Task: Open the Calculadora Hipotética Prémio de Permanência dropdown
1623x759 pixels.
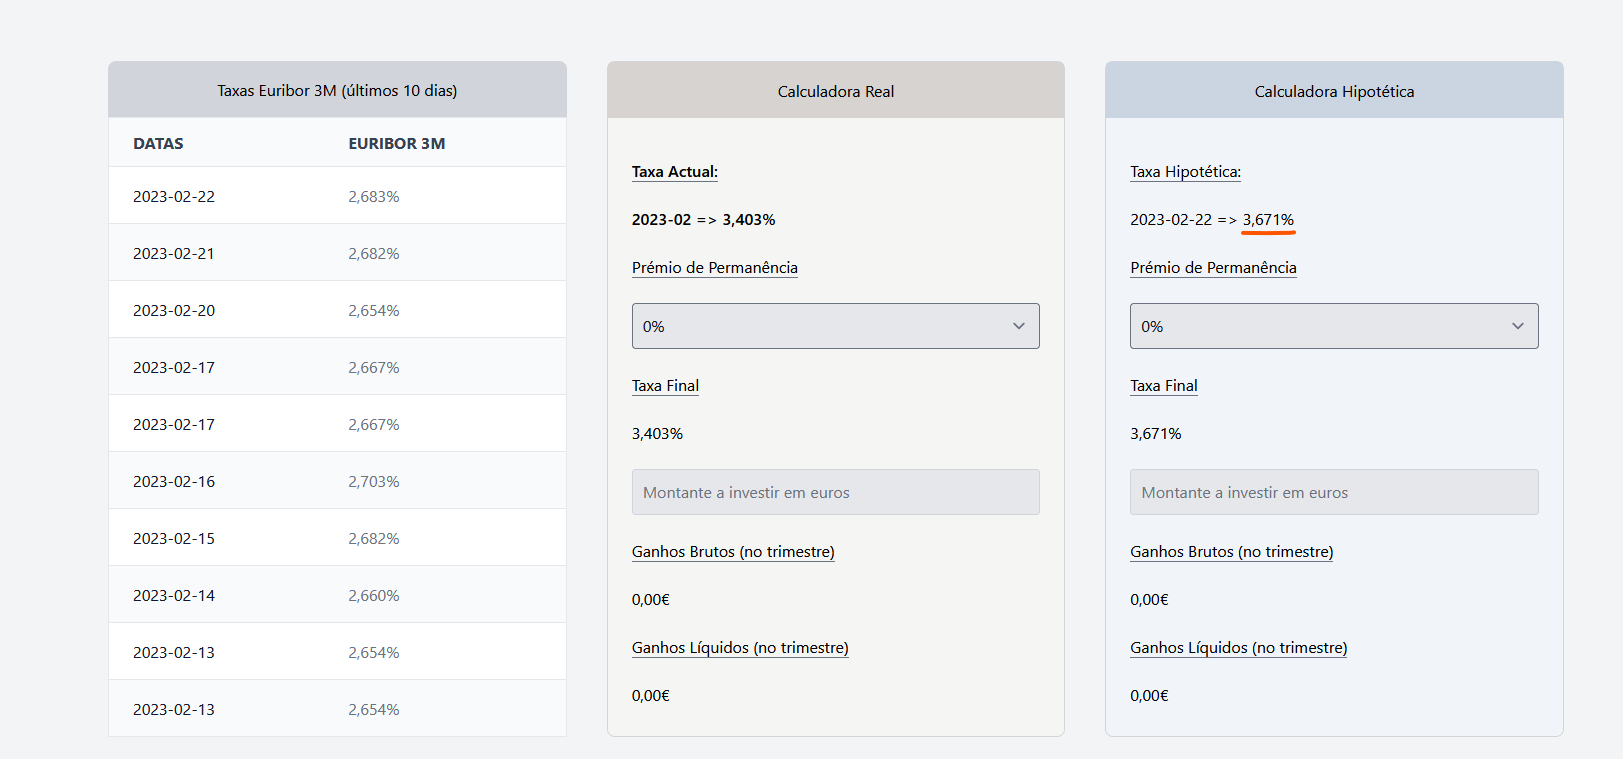Action: 1333,326
